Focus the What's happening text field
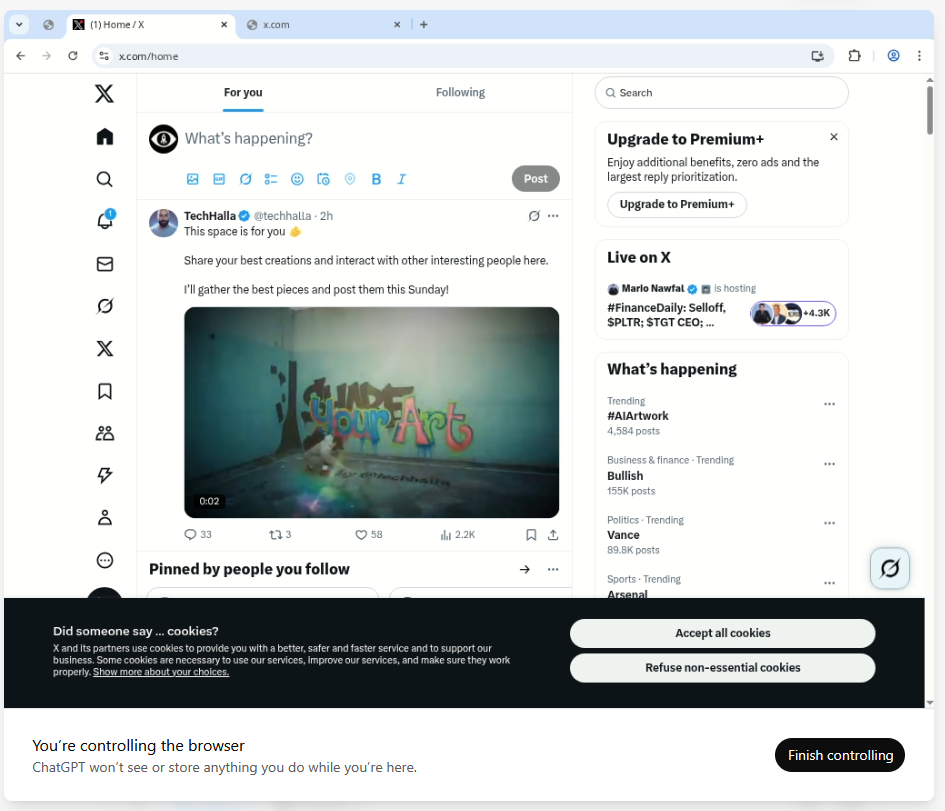 click(x=248, y=139)
